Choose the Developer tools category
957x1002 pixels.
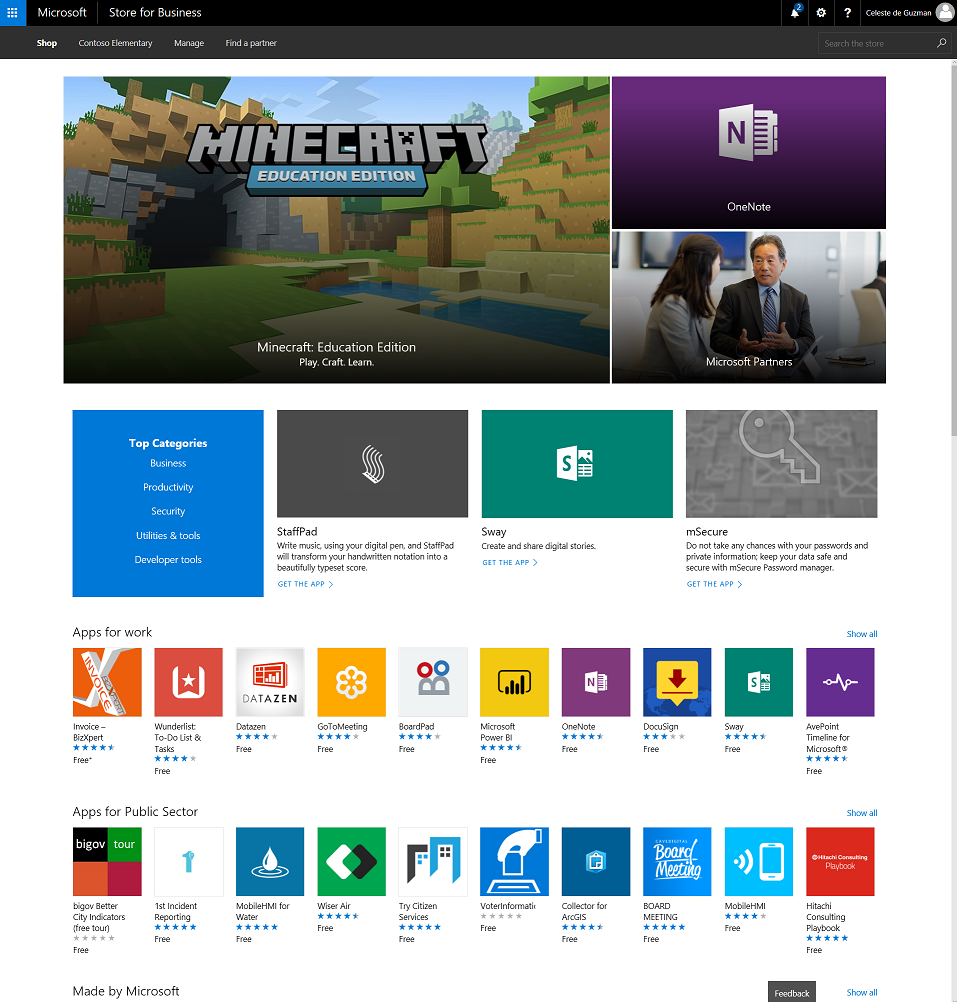[x=168, y=560]
